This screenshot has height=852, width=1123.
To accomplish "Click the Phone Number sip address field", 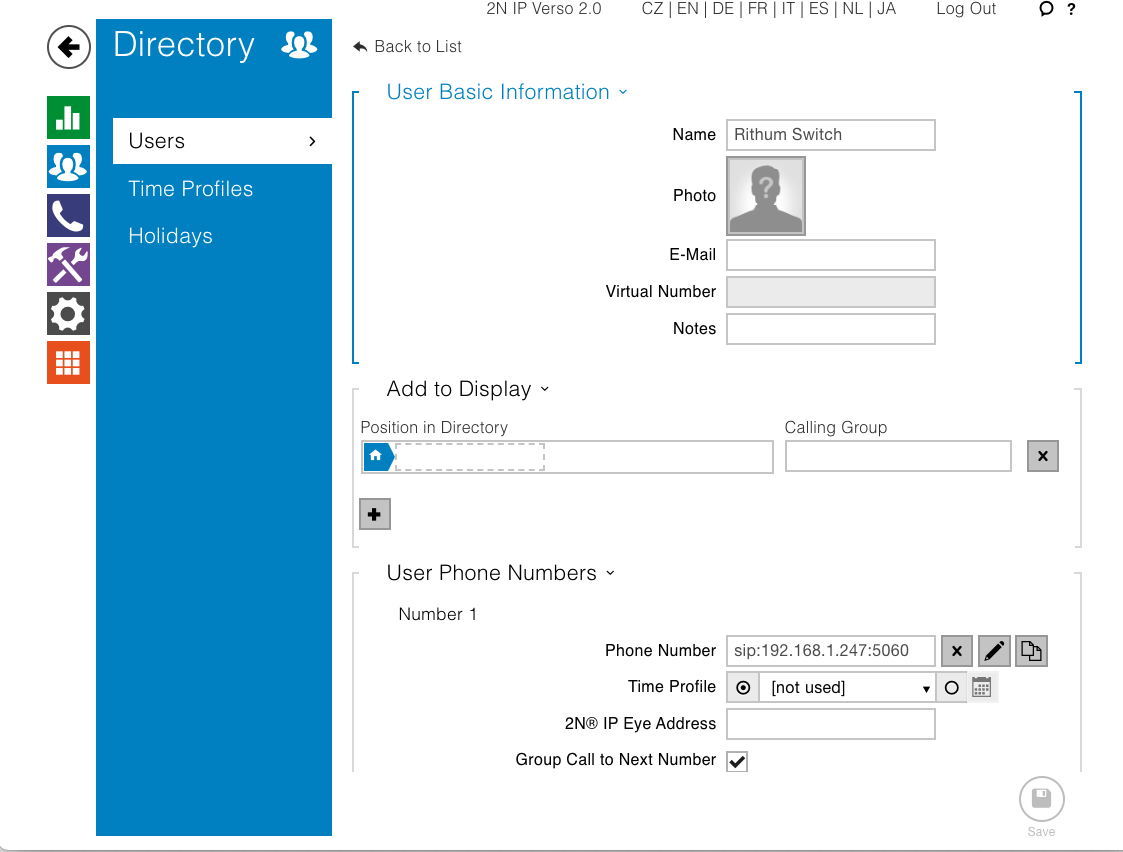I will [x=831, y=651].
